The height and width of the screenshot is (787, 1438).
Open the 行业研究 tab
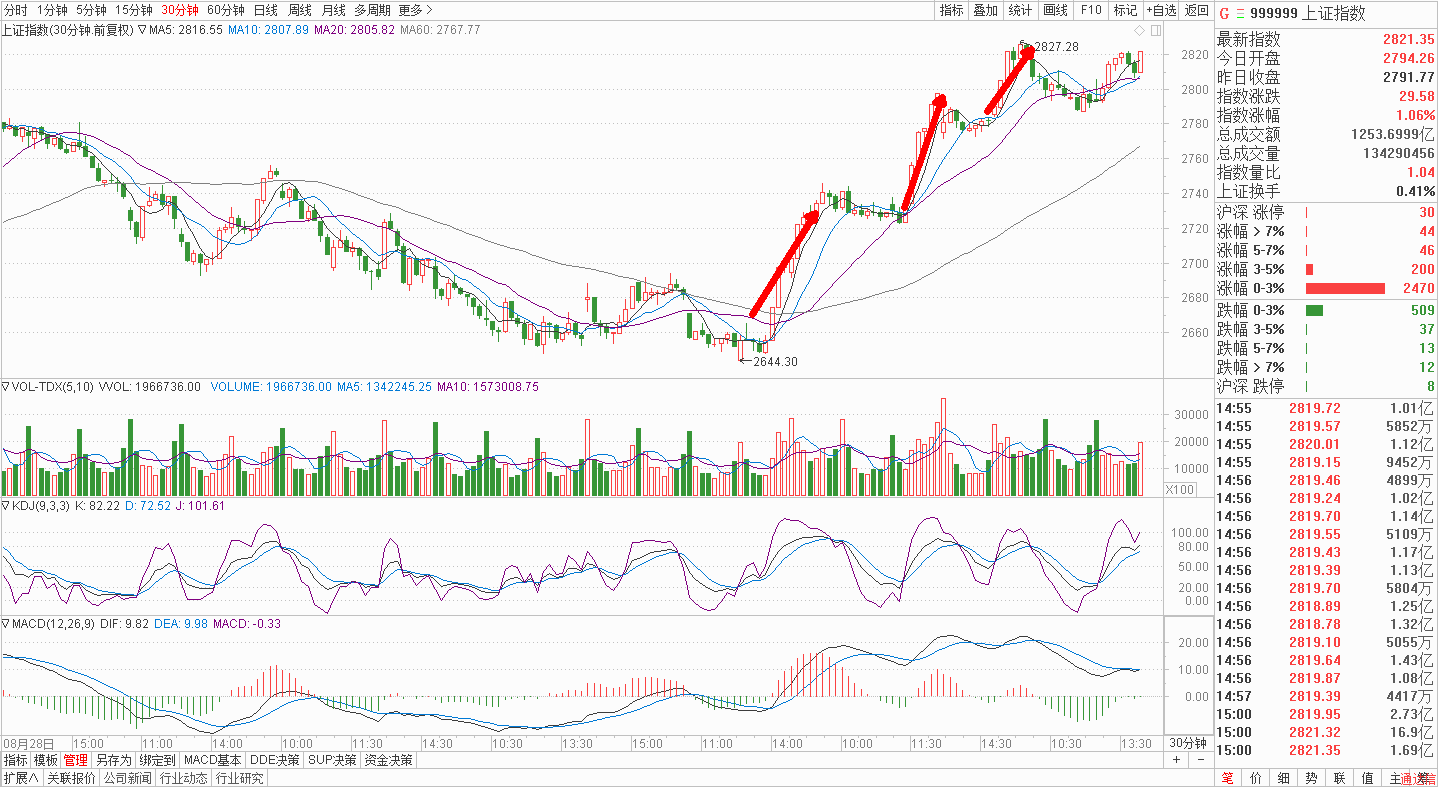(240, 778)
